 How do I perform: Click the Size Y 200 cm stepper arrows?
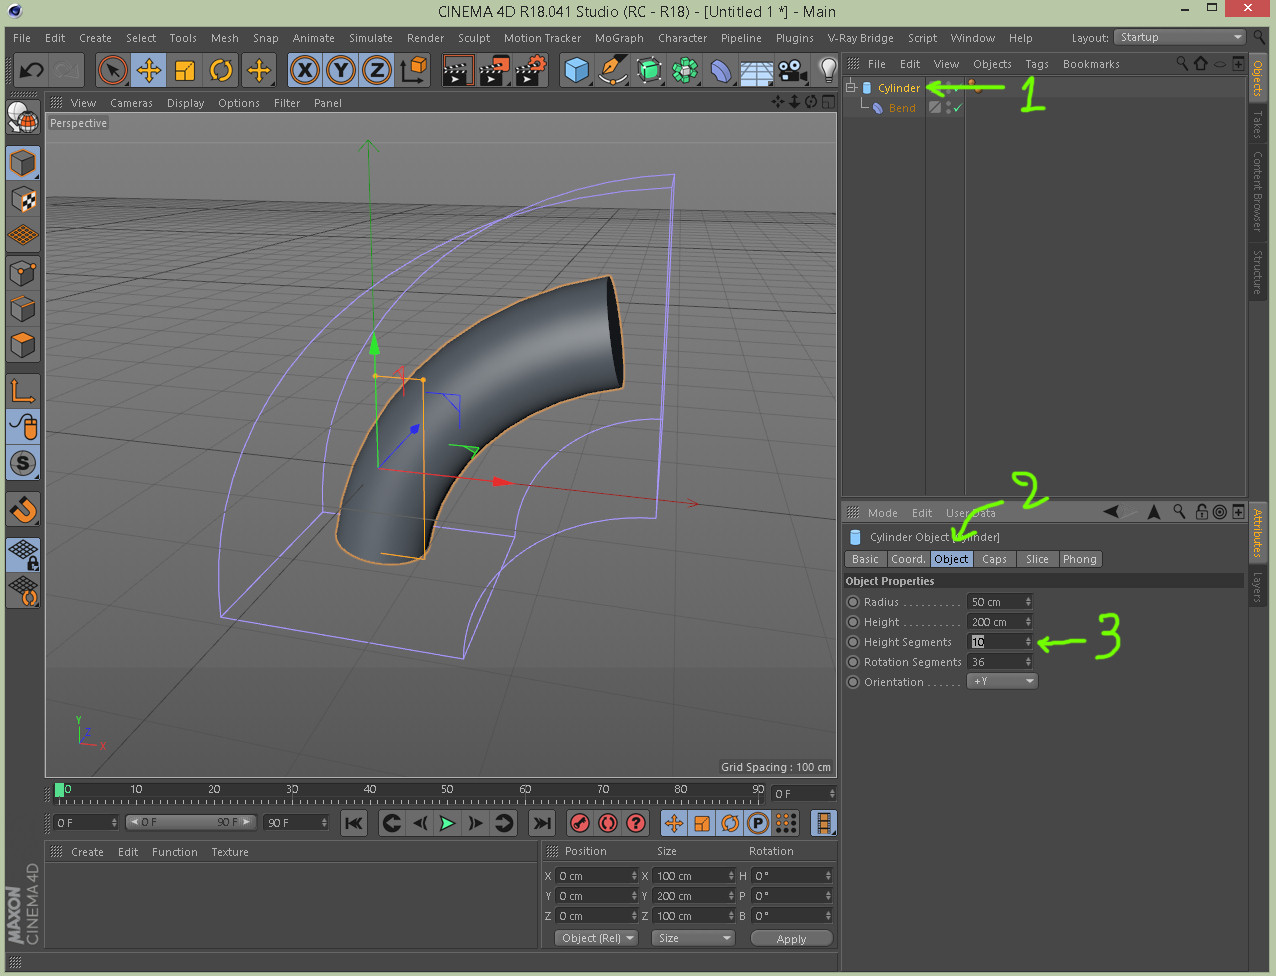[x=731, y=896]
